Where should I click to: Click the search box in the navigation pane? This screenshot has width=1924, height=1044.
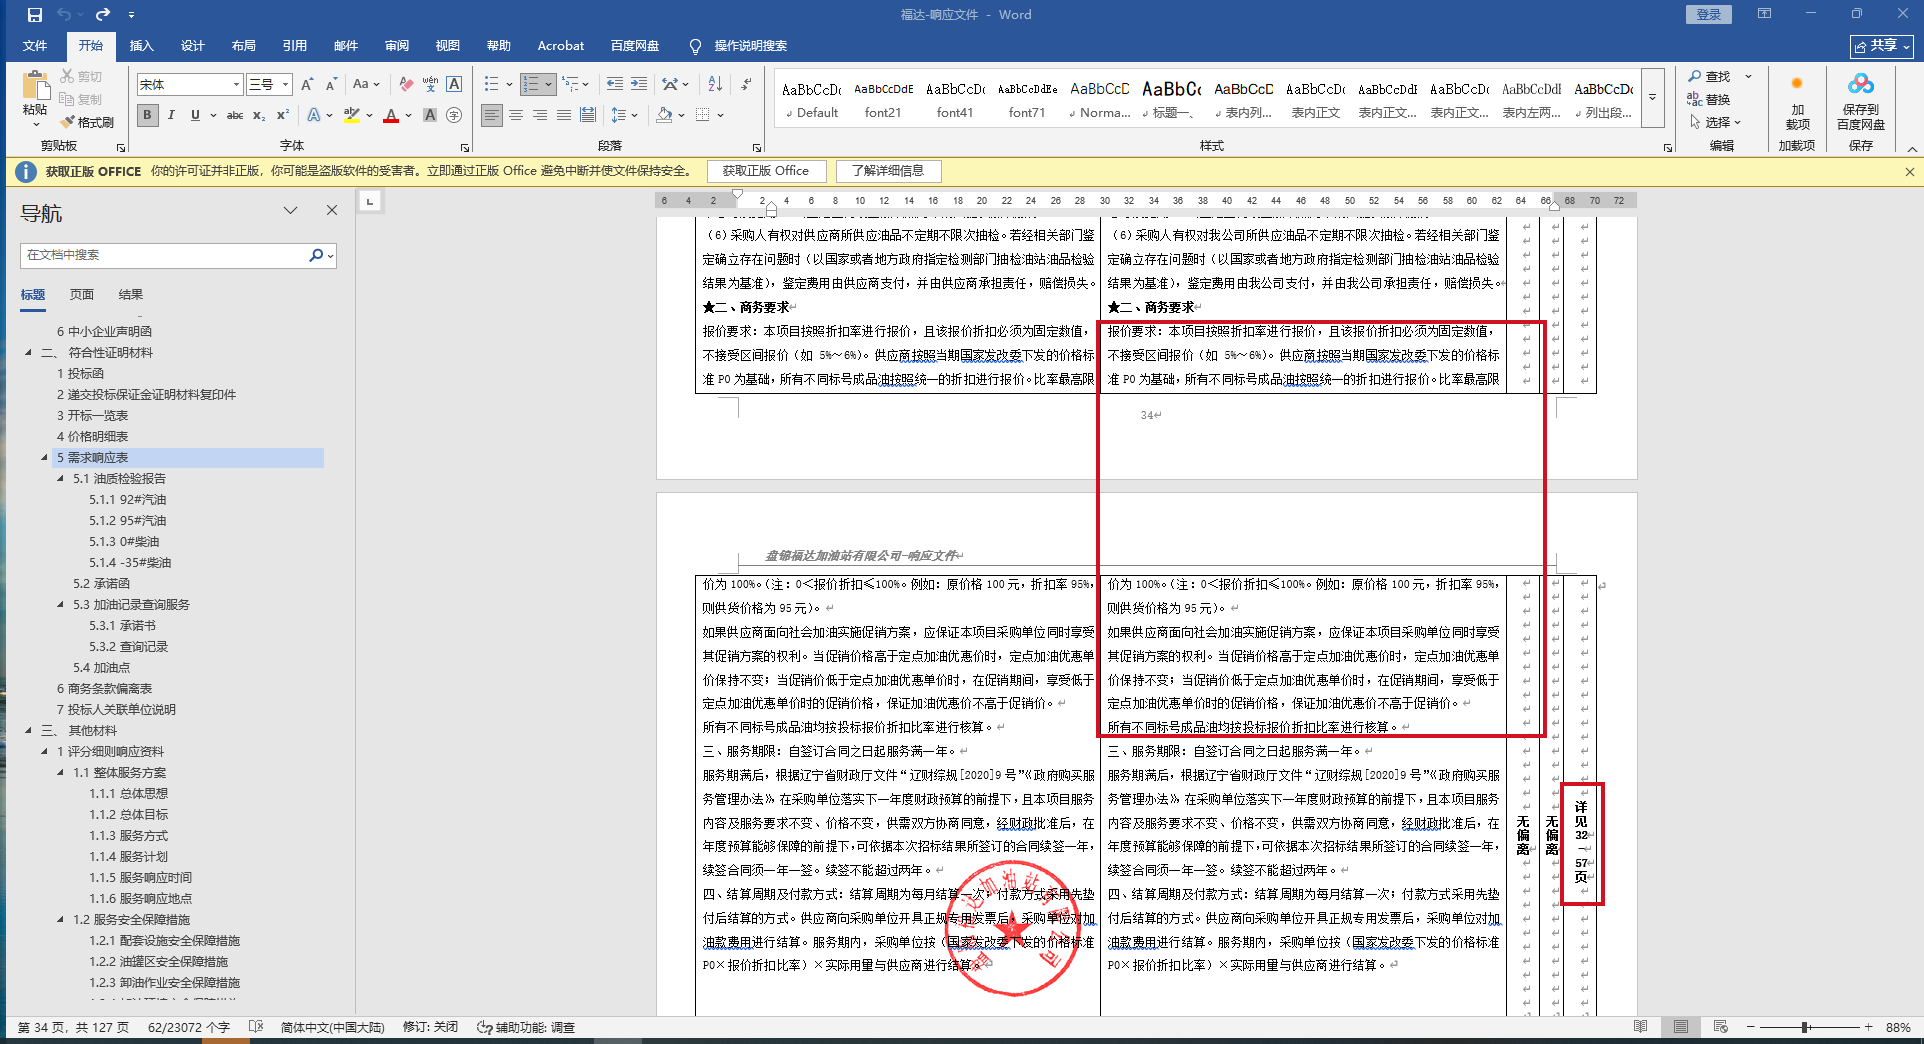165,256
